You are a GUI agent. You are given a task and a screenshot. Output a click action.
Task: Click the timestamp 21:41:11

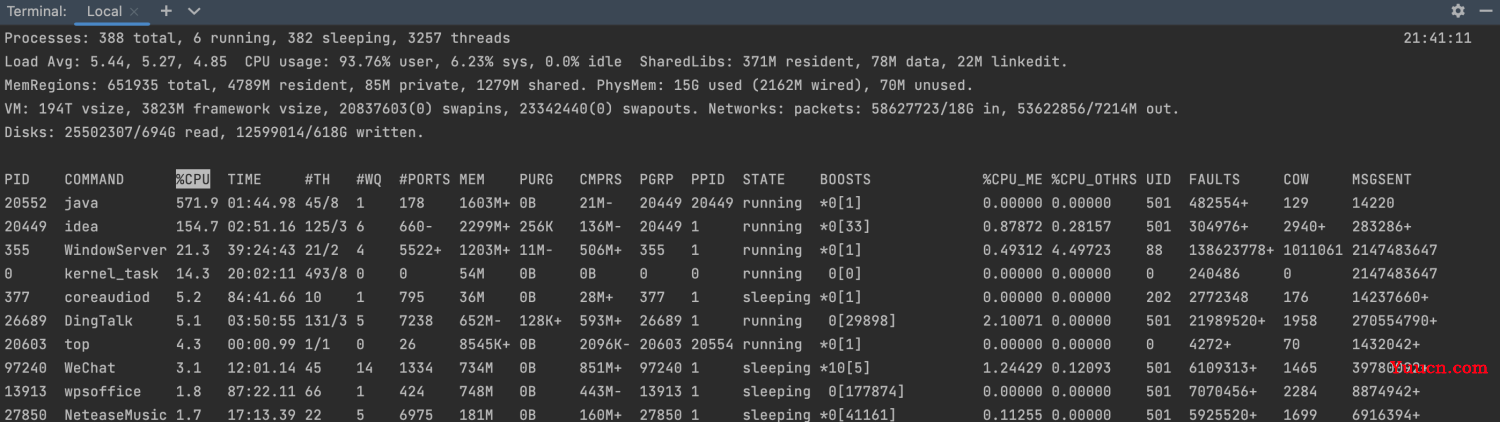click(x=1438, y=38)
